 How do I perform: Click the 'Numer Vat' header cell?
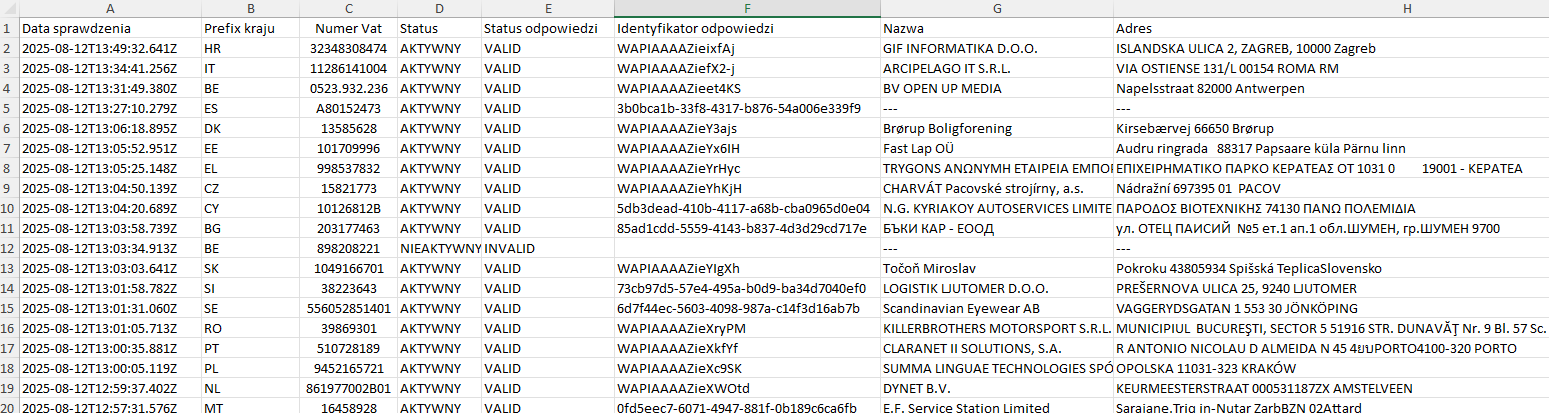[x=348, y=28]
